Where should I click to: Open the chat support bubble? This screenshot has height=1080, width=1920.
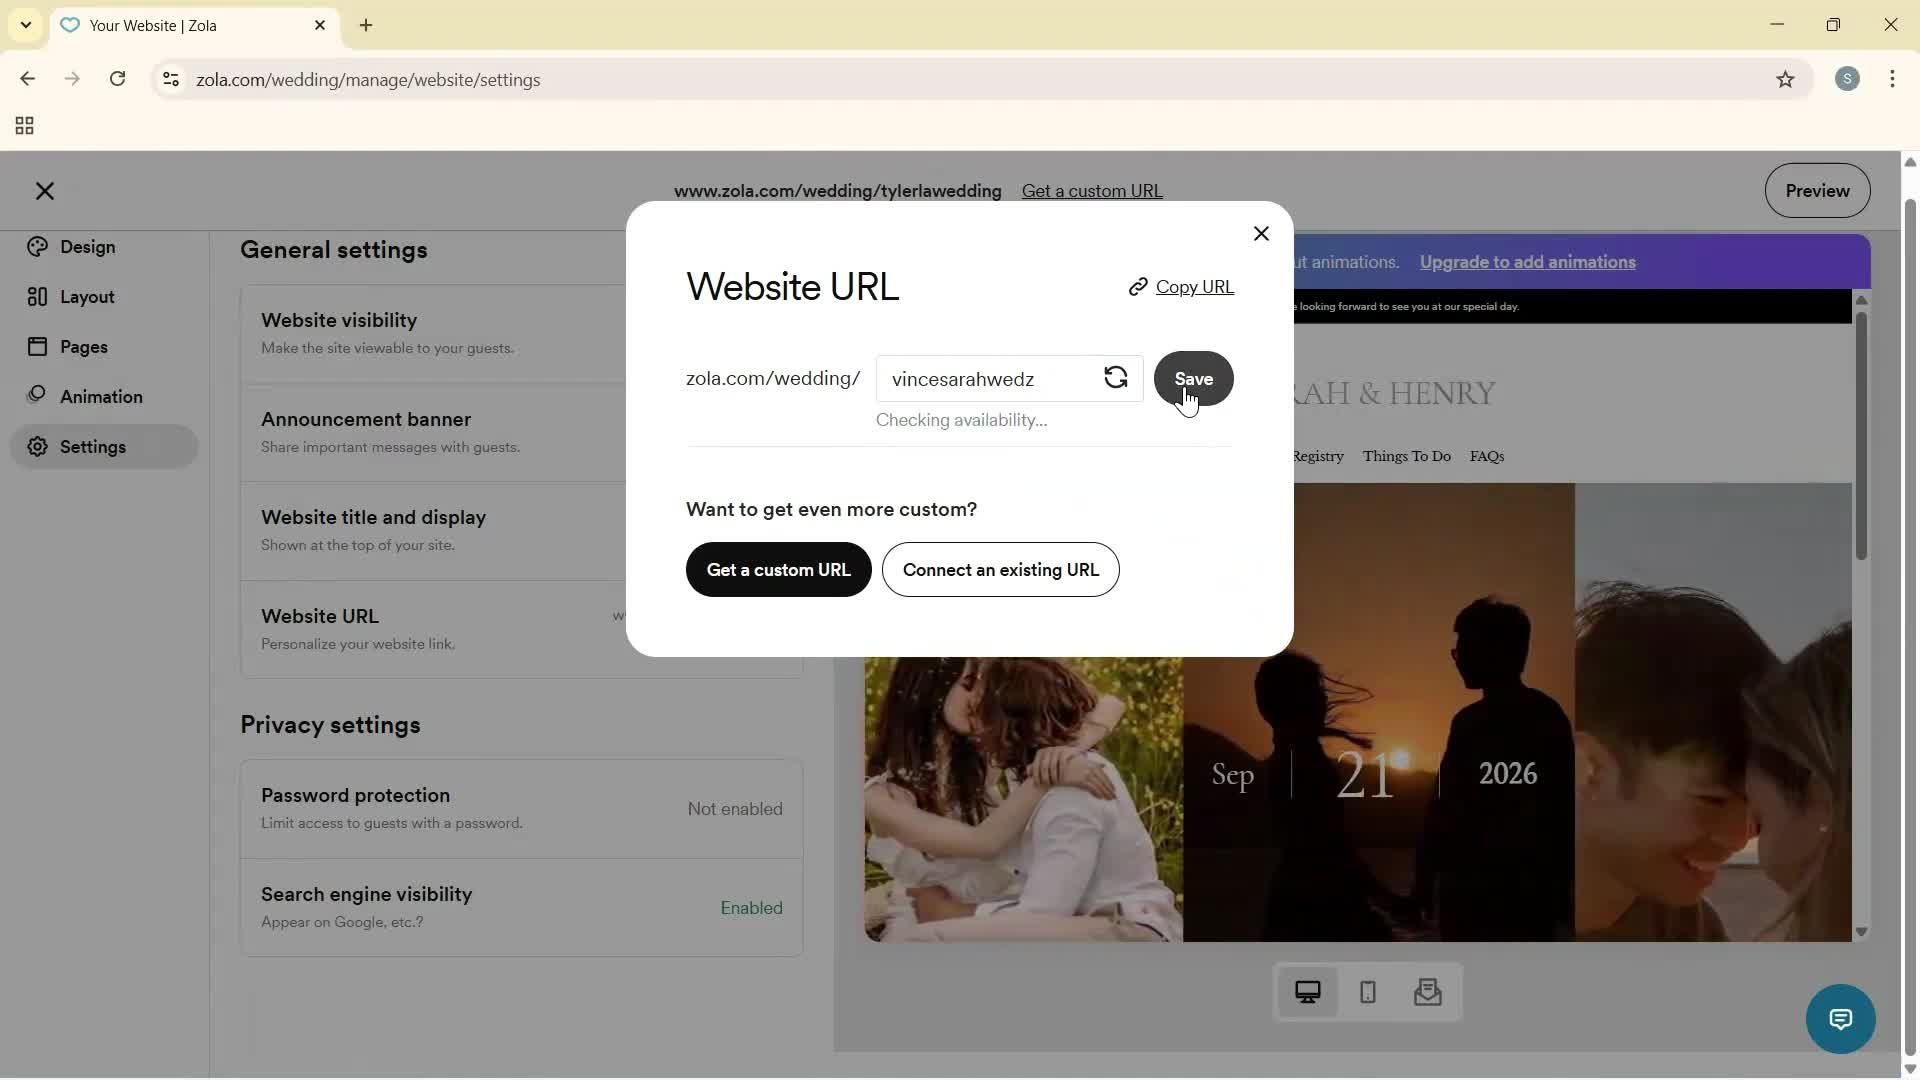tap(1840, 1019)
